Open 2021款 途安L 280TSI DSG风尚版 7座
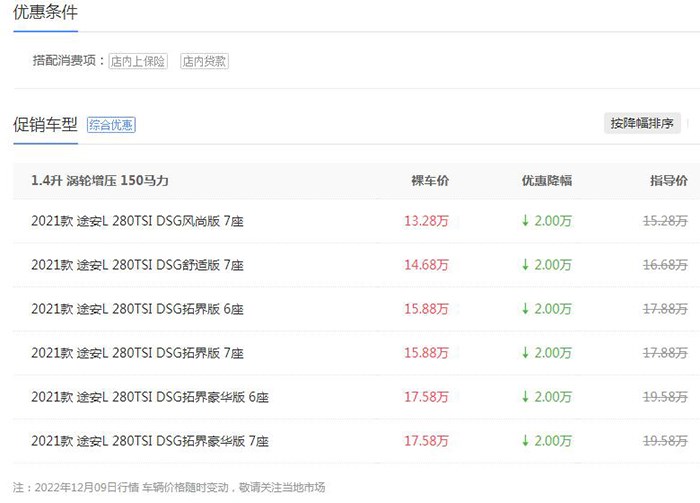Viewport: 700px width, 503px height. point(138,221)
